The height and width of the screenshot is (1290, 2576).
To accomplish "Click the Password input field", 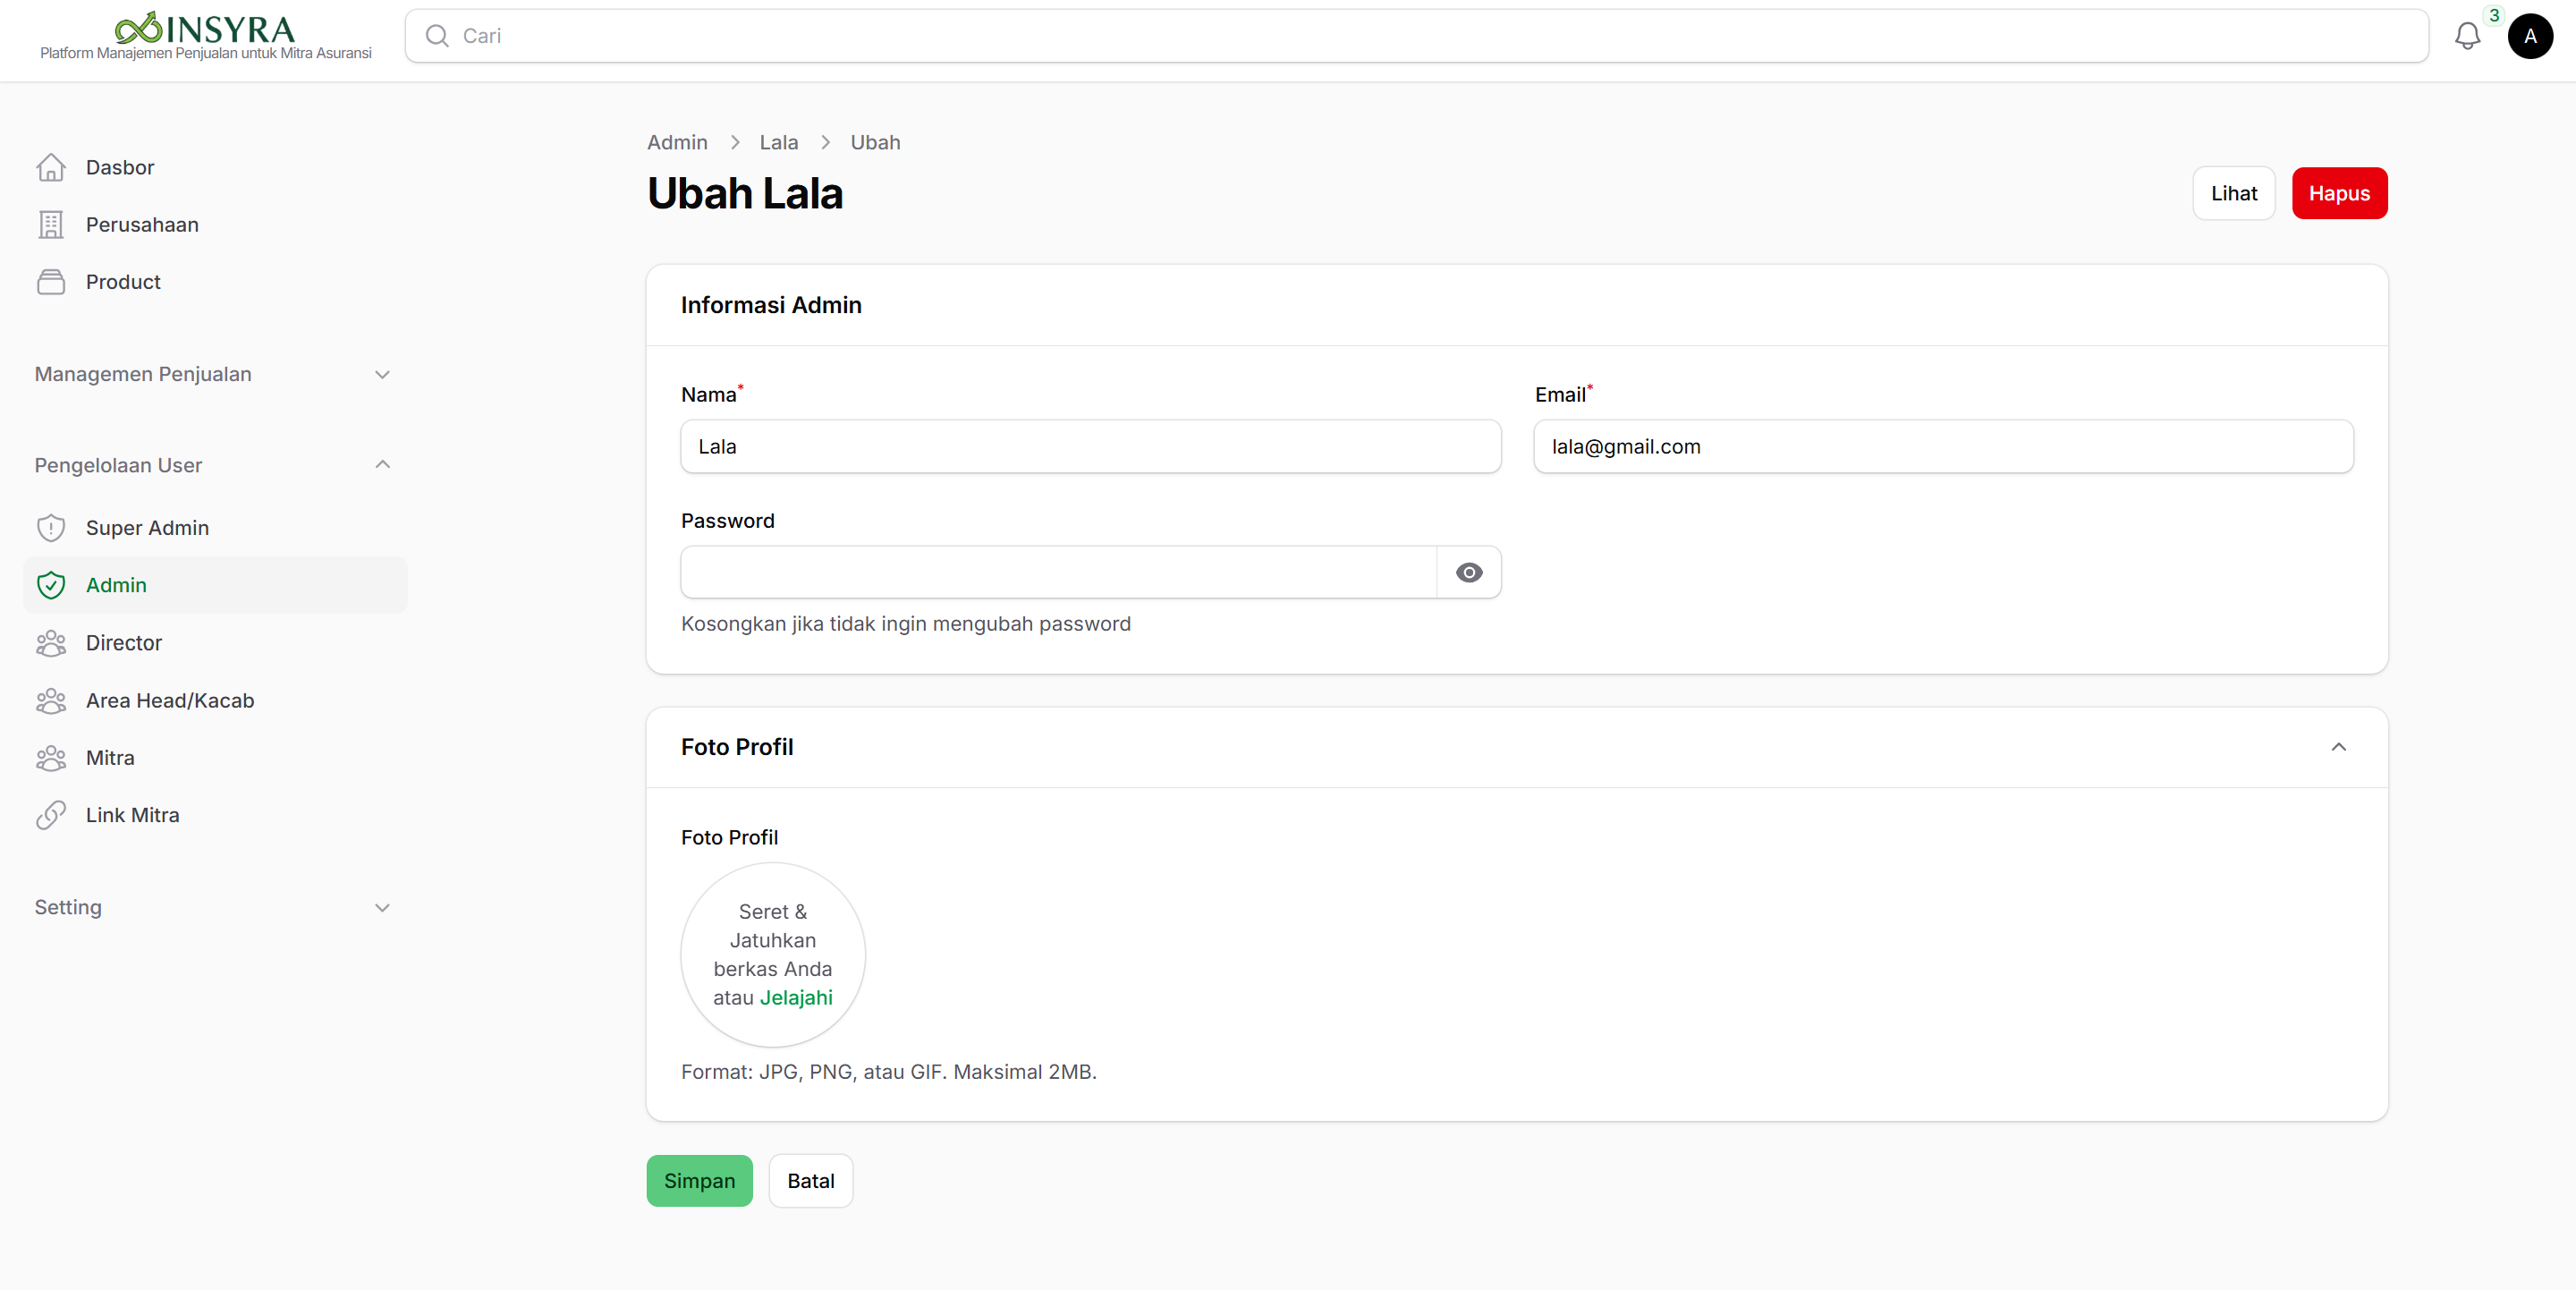I will (1058, 573).
